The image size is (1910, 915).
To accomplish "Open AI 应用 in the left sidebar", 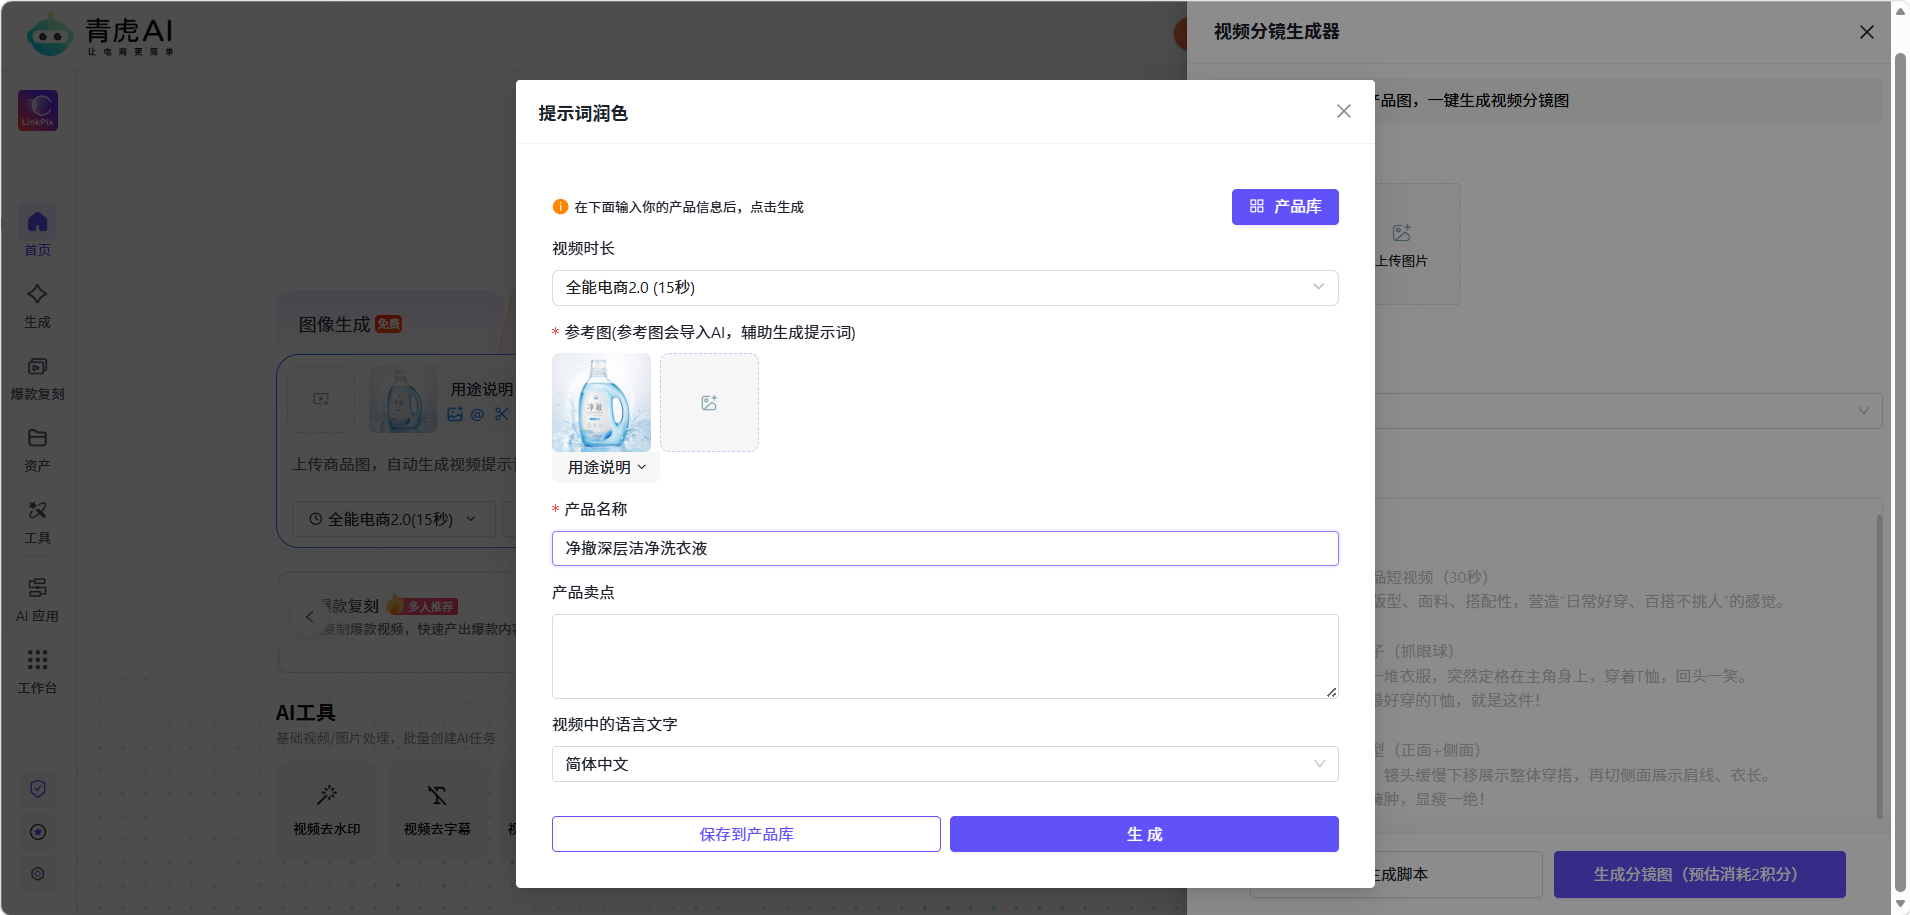I will tap(37, 599).
